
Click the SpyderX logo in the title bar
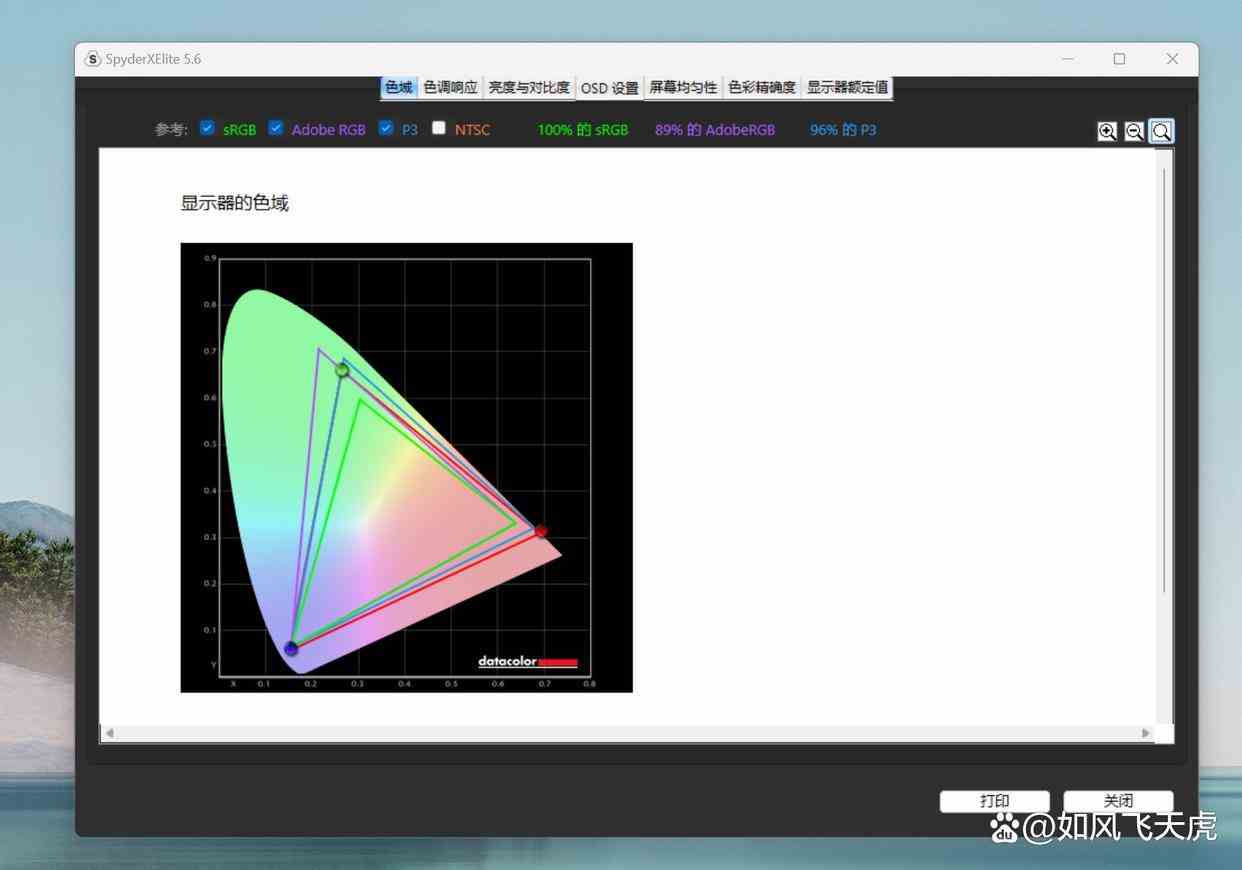point(93,59)
